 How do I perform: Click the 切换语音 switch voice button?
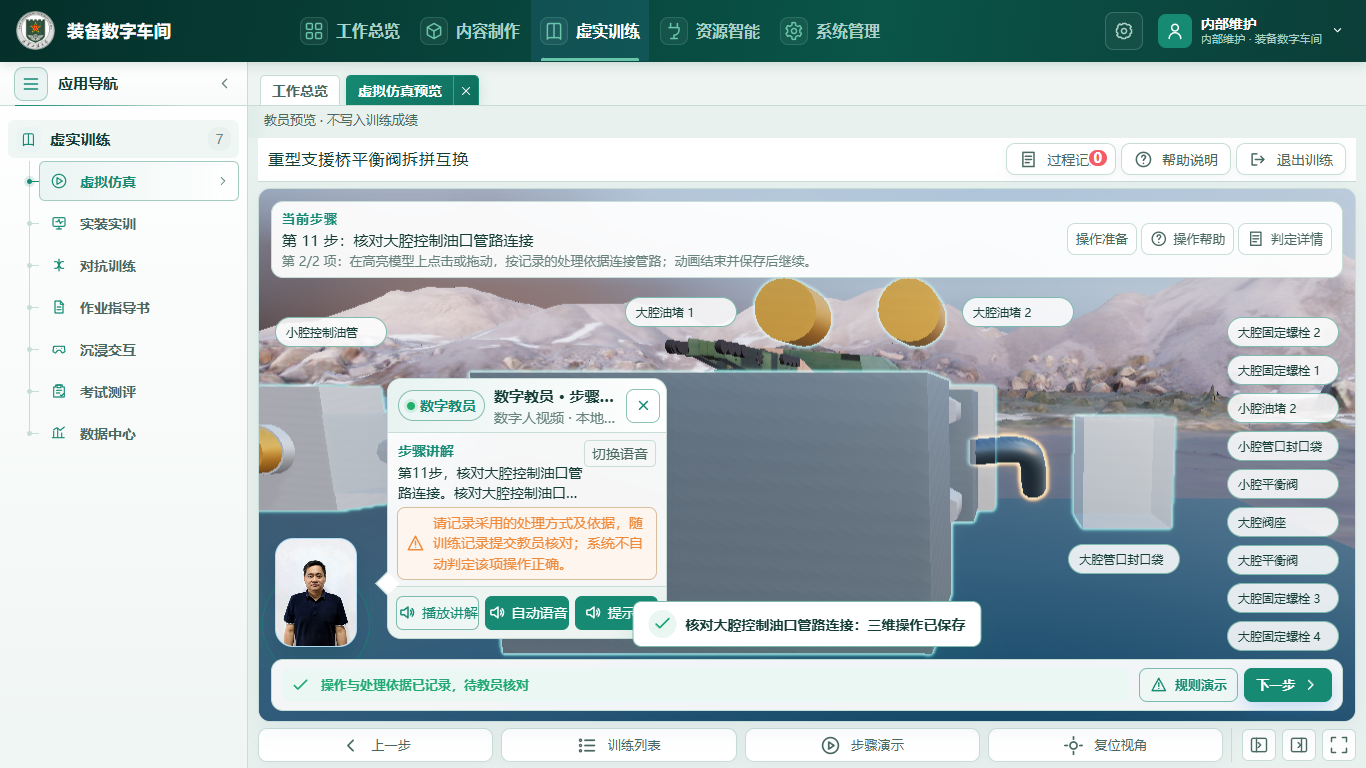coord(620,454)
